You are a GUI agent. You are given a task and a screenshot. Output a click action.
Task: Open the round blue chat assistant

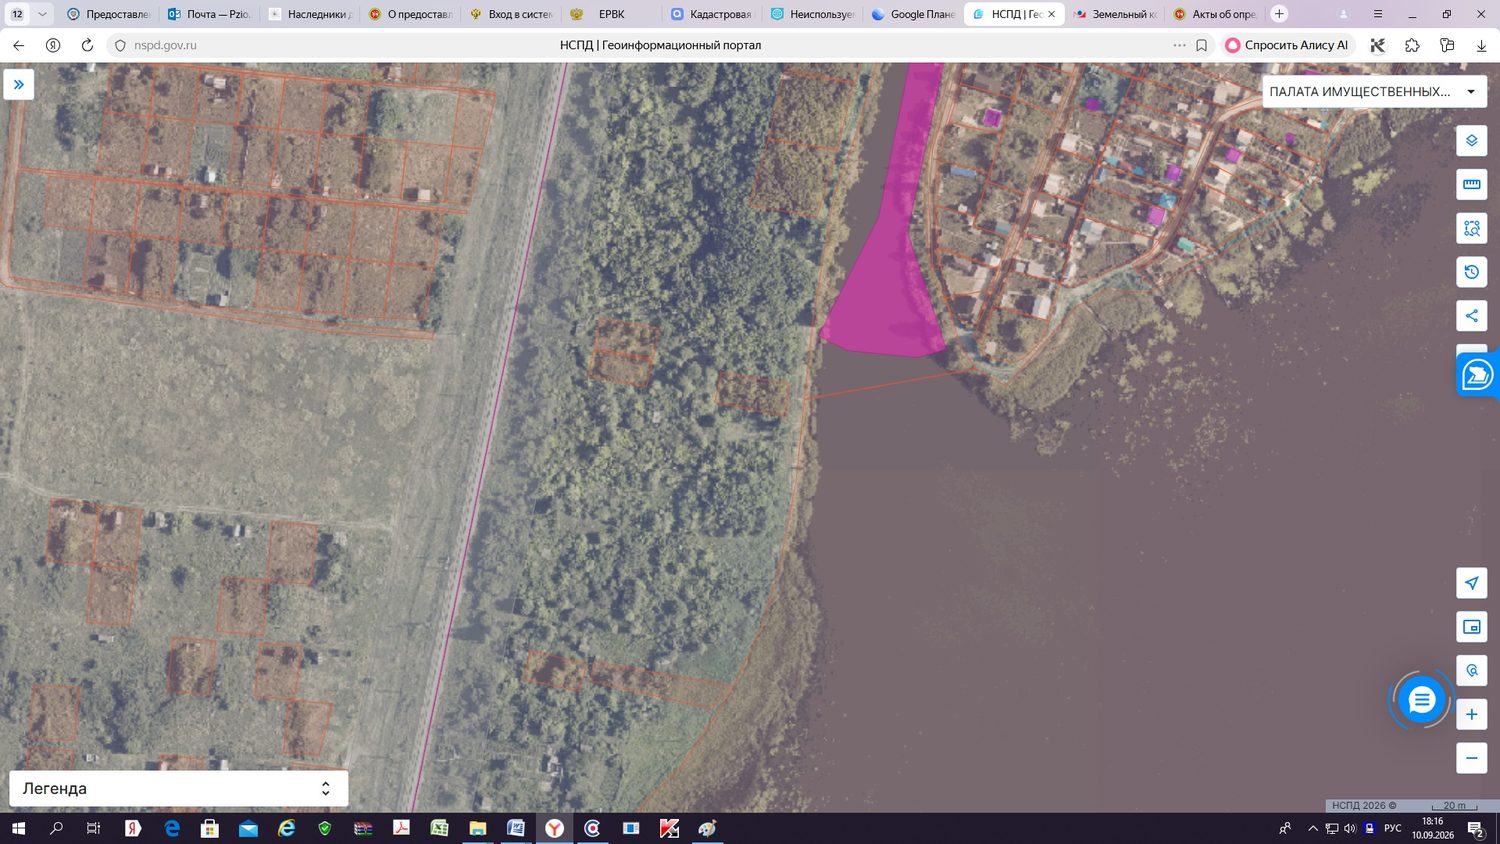coord(1421,700)
